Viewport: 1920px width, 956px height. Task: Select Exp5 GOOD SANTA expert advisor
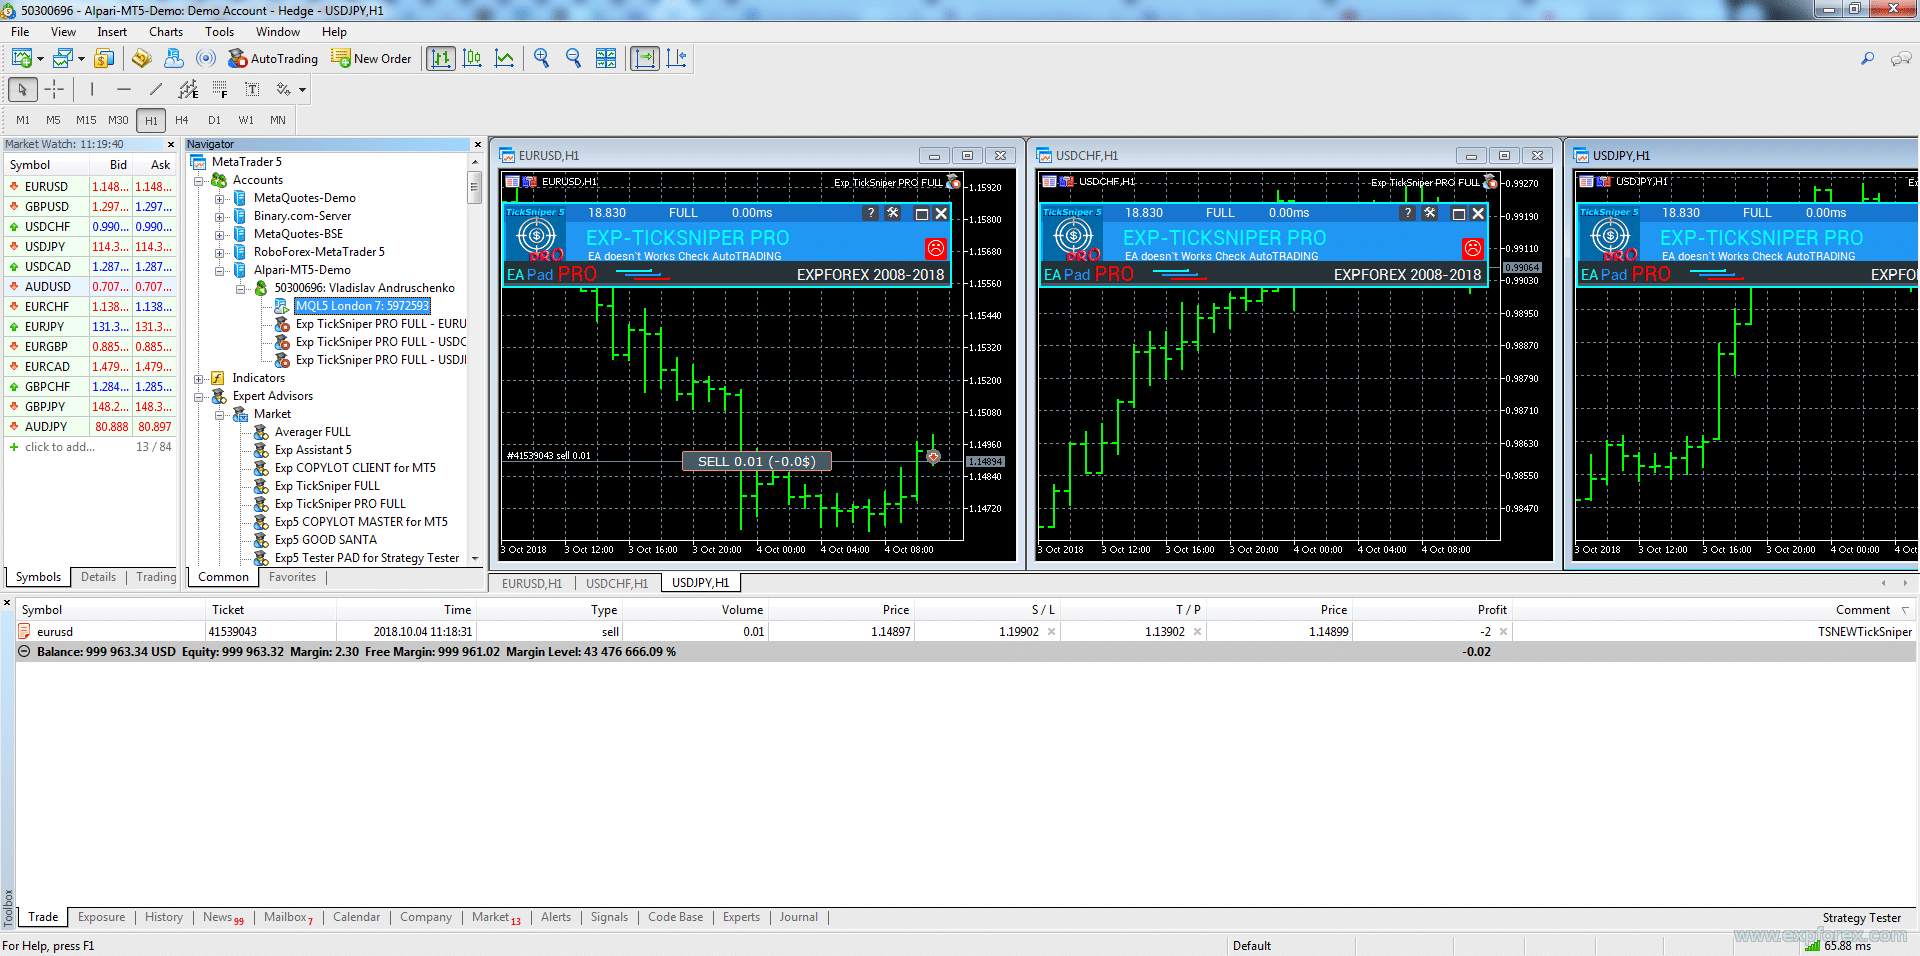(x=326, y=540)
